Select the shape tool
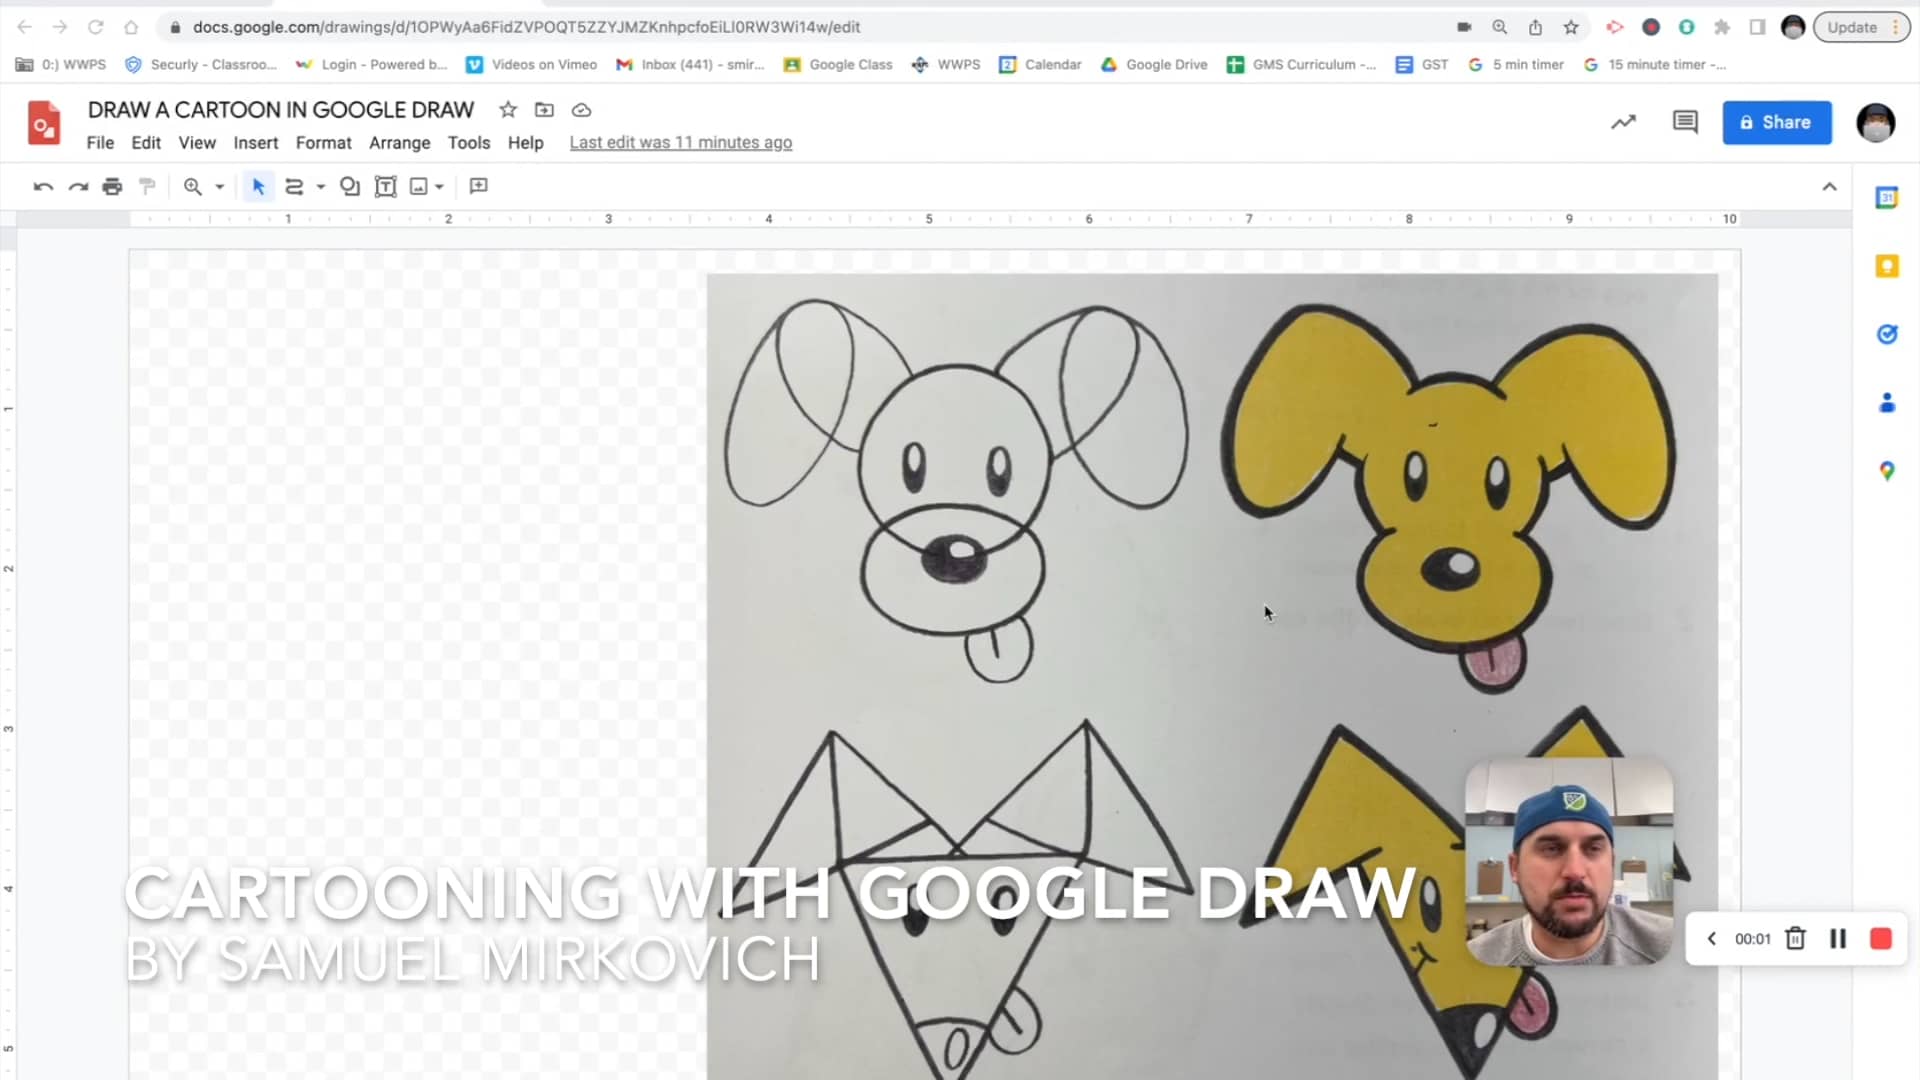The height and width of the screenshot is (1080, 1920). point(349,186)
